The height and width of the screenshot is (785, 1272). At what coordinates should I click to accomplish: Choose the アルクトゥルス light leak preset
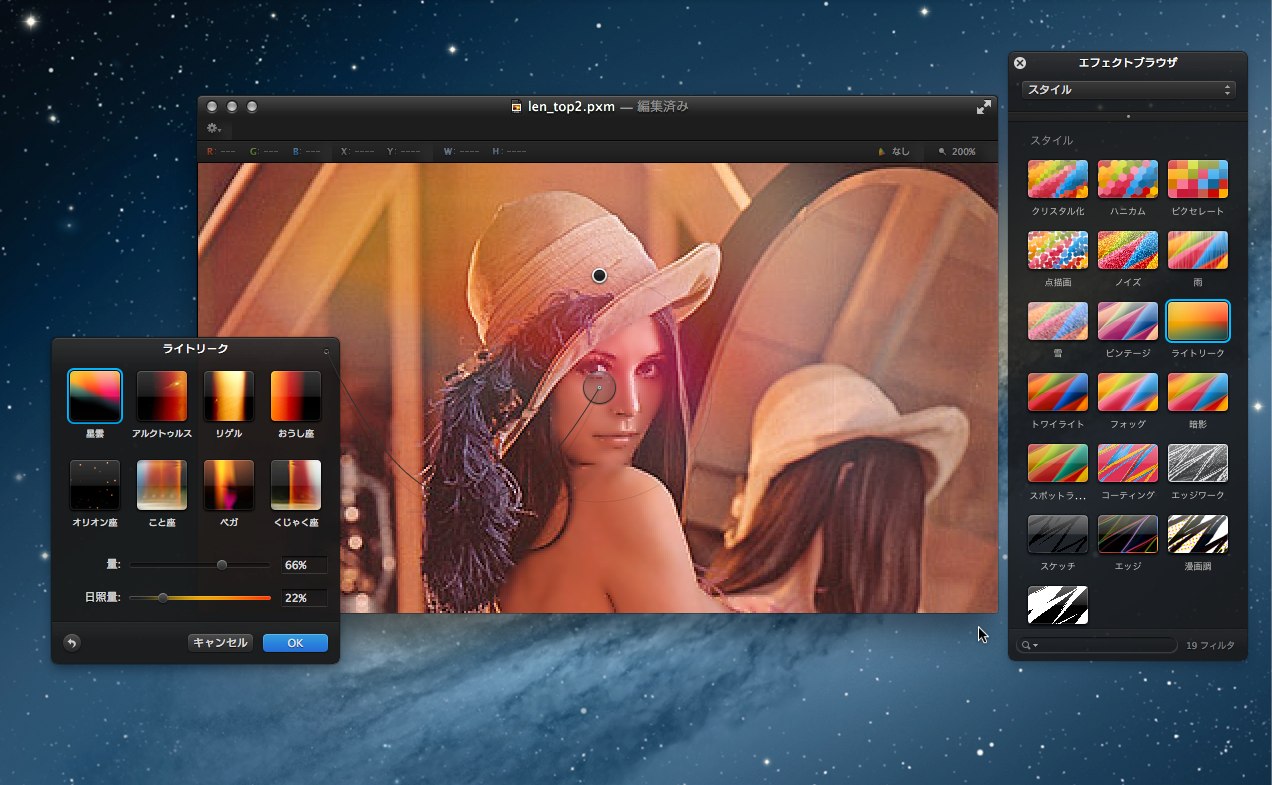(x=162, y=396)
